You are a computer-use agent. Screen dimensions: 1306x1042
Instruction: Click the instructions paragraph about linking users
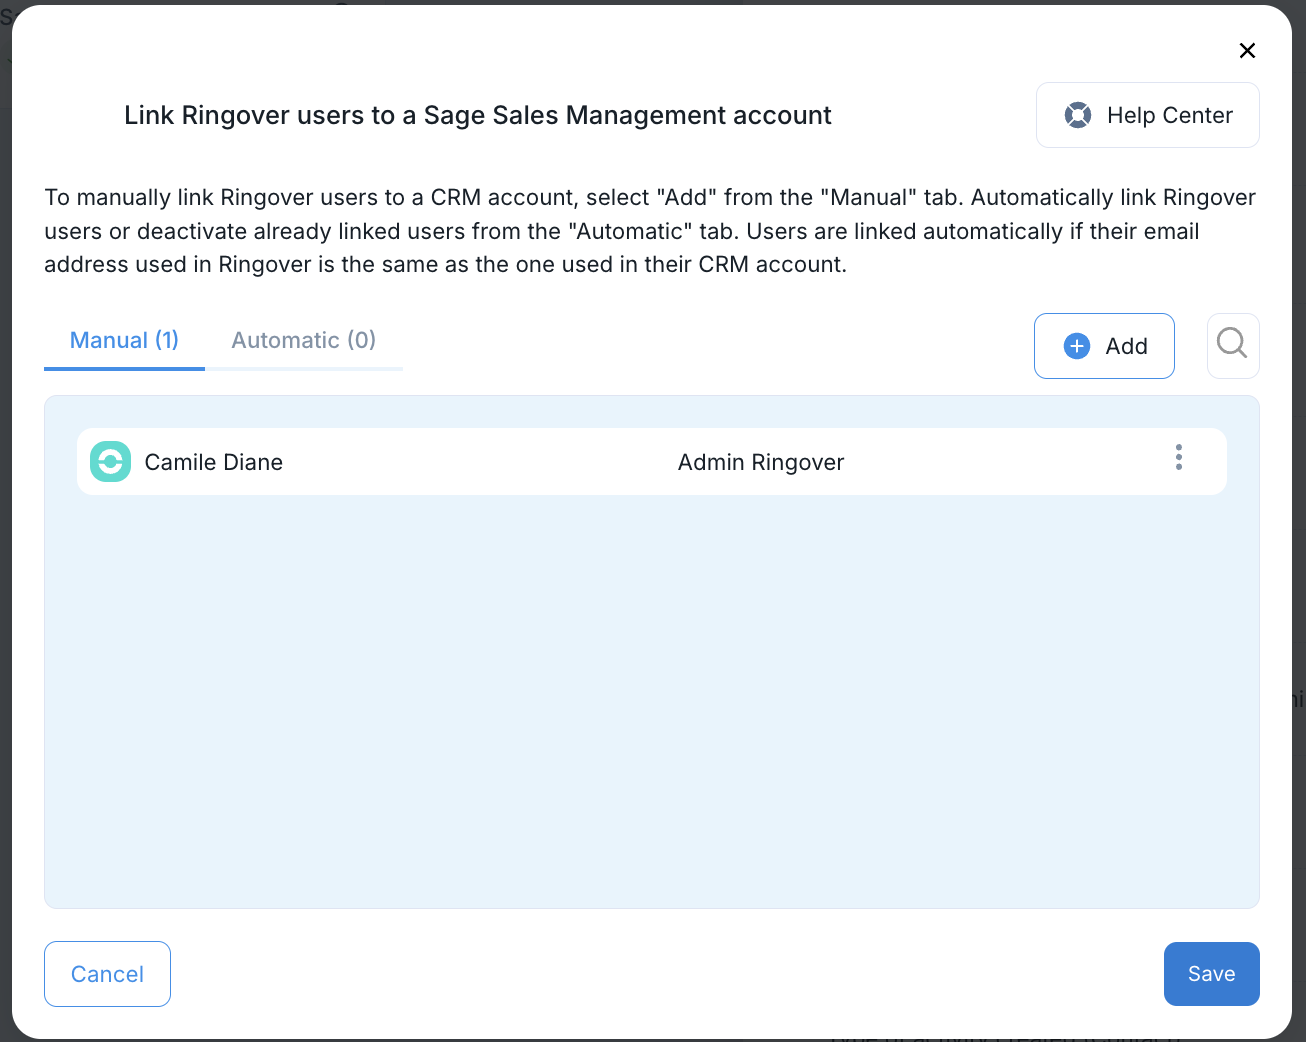click(x=650, y=231)
